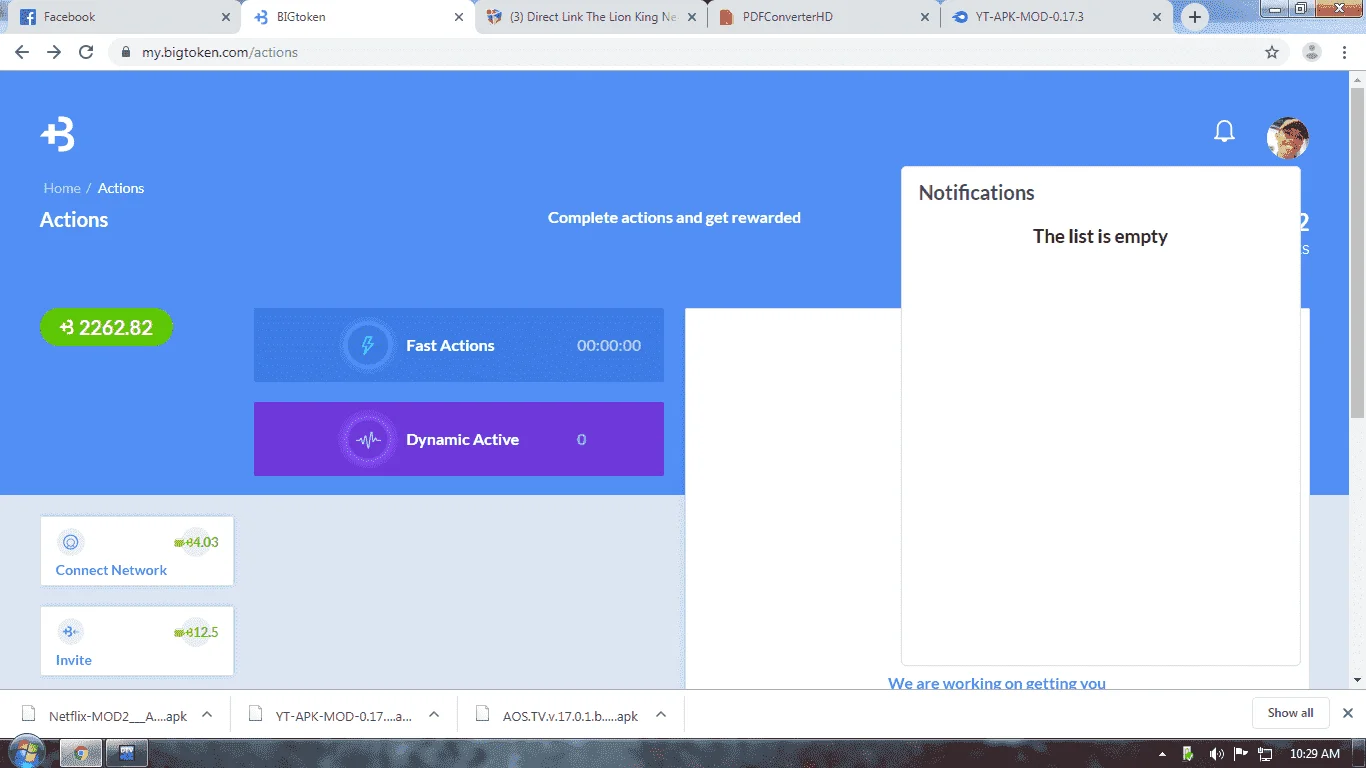Click the Invite card icon
This screenshot has width=1366, height=768.
pos(70,632)
